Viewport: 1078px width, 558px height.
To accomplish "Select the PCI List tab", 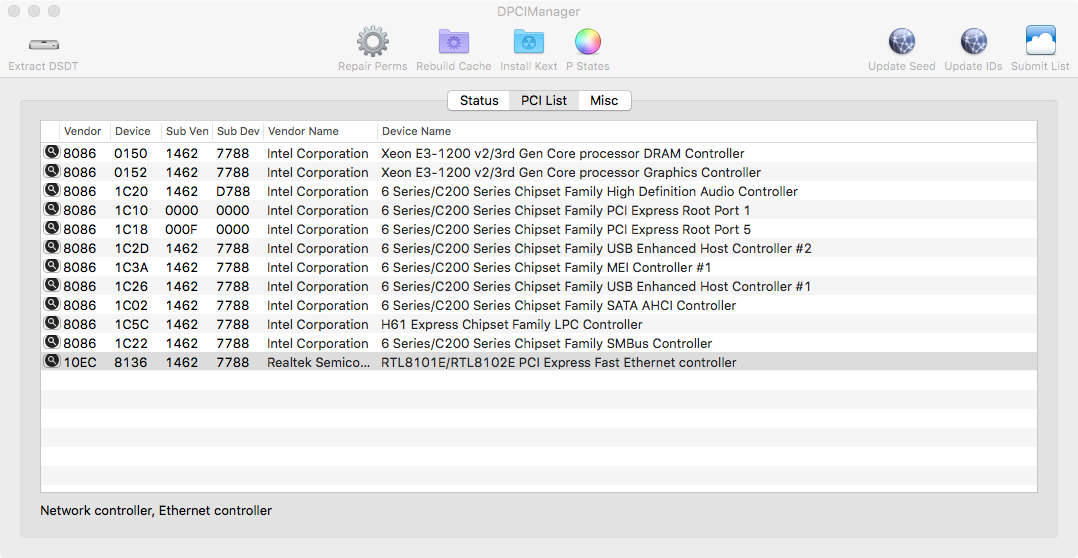I will click(x=544, y=100).
